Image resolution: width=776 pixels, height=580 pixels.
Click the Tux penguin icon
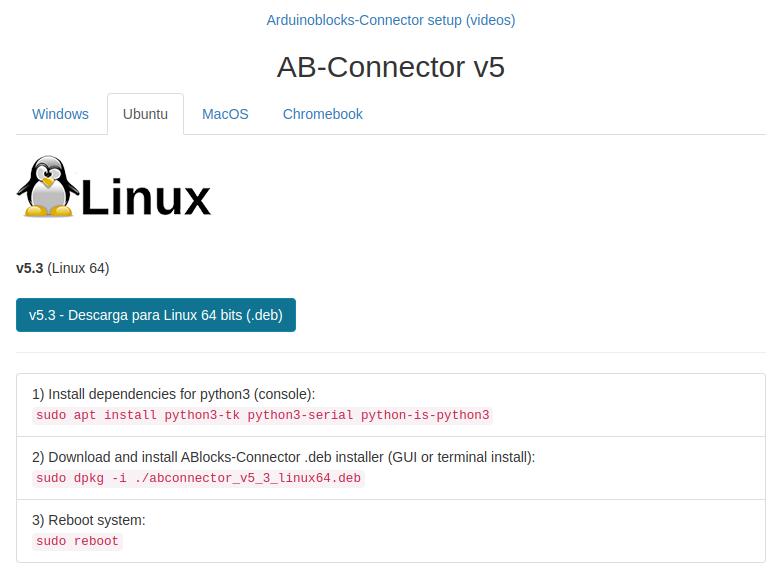click(x=47, y=187)
